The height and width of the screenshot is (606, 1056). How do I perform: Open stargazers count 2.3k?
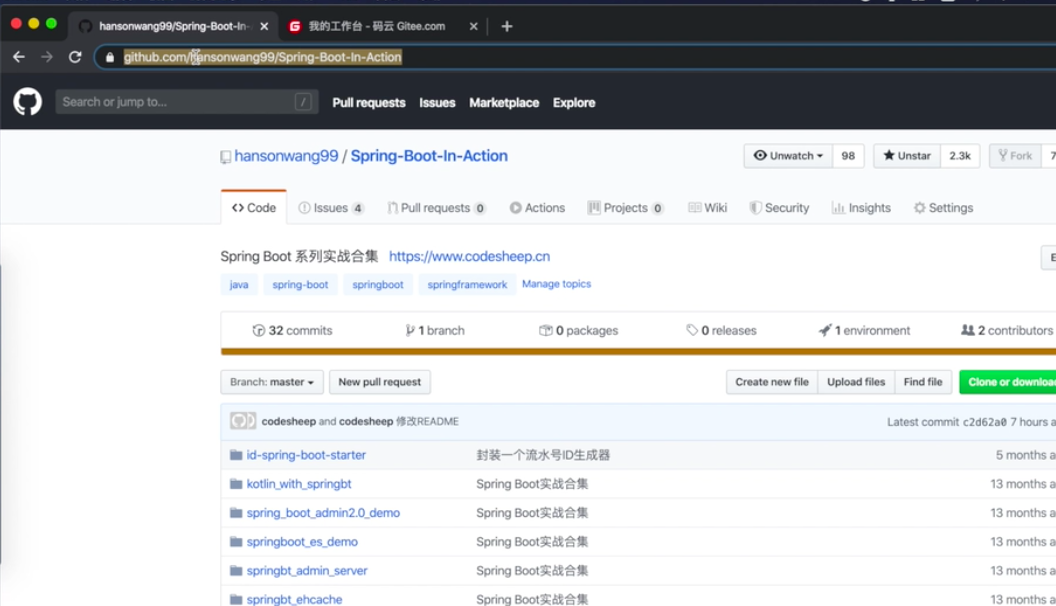click(960, 156)
